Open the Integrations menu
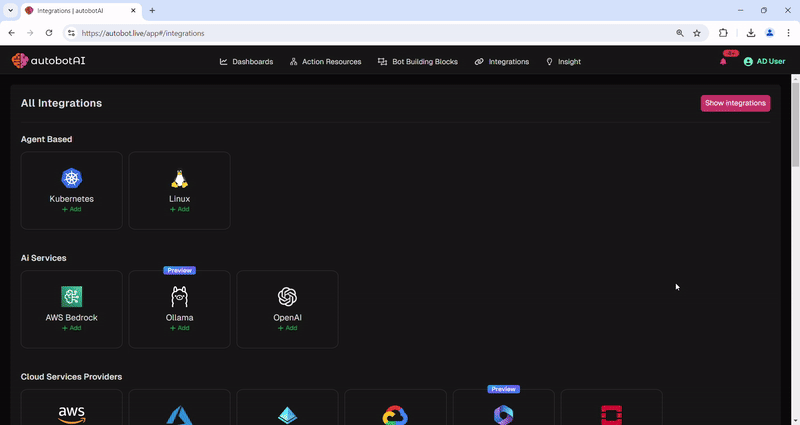Image resolution: width=800 pixels, height=425 pixels. pos(502,62)
